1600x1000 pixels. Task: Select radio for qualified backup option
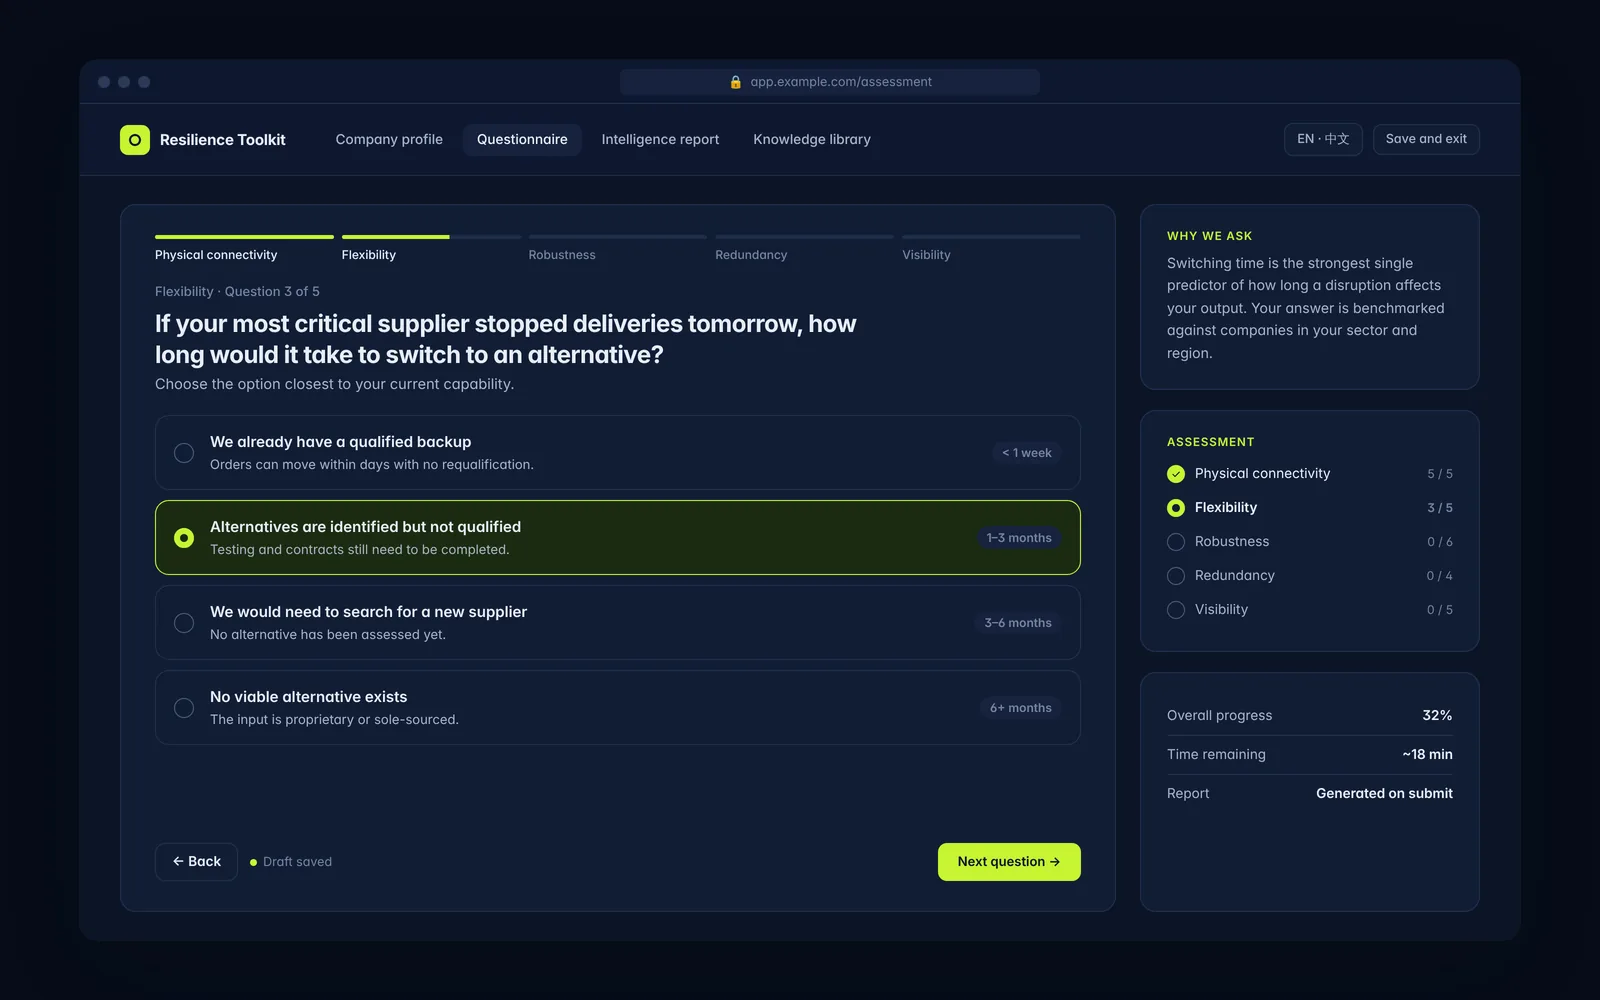click(x=184, y=453)
